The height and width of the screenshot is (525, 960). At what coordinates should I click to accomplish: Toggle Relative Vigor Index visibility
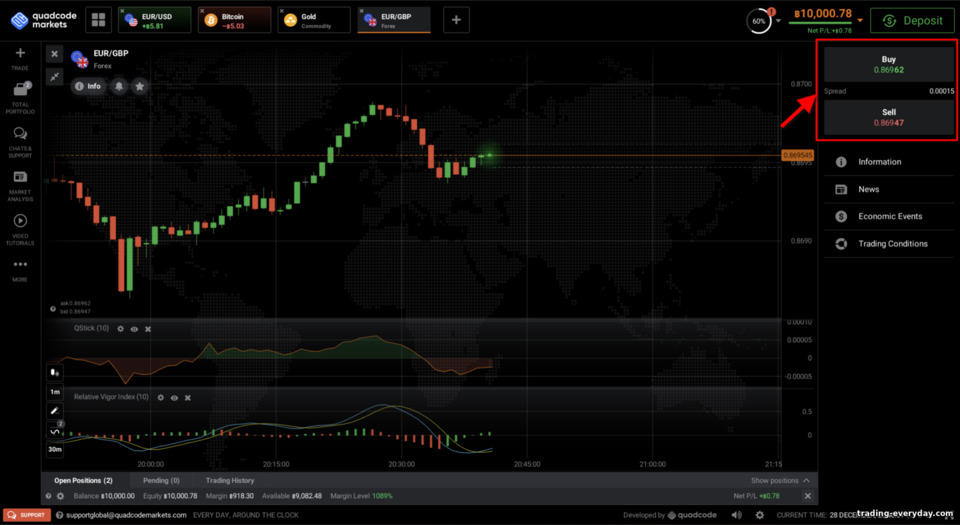coord(174,398)
